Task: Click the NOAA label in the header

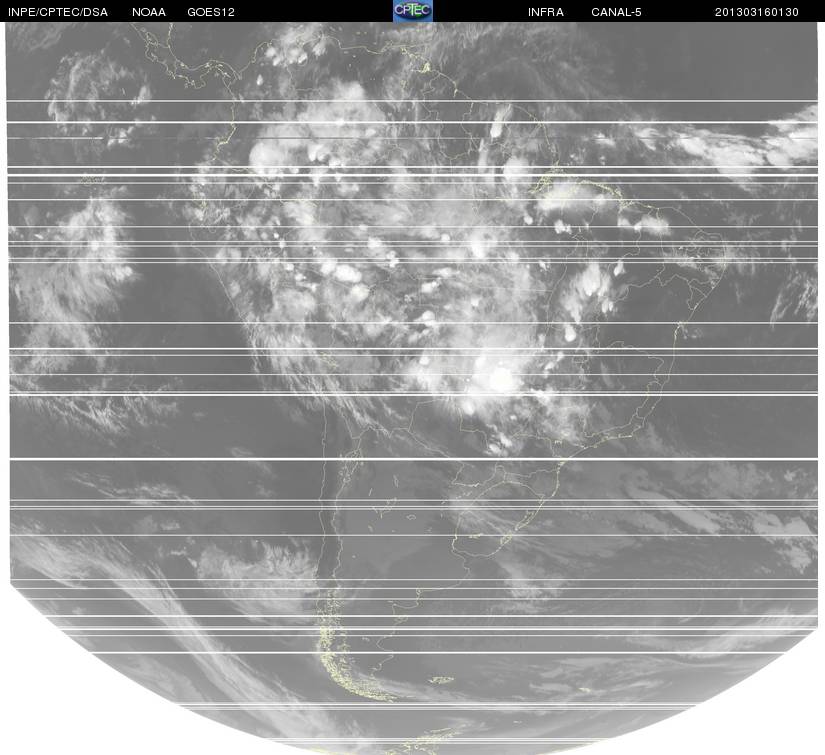Action: coord(149,12)
